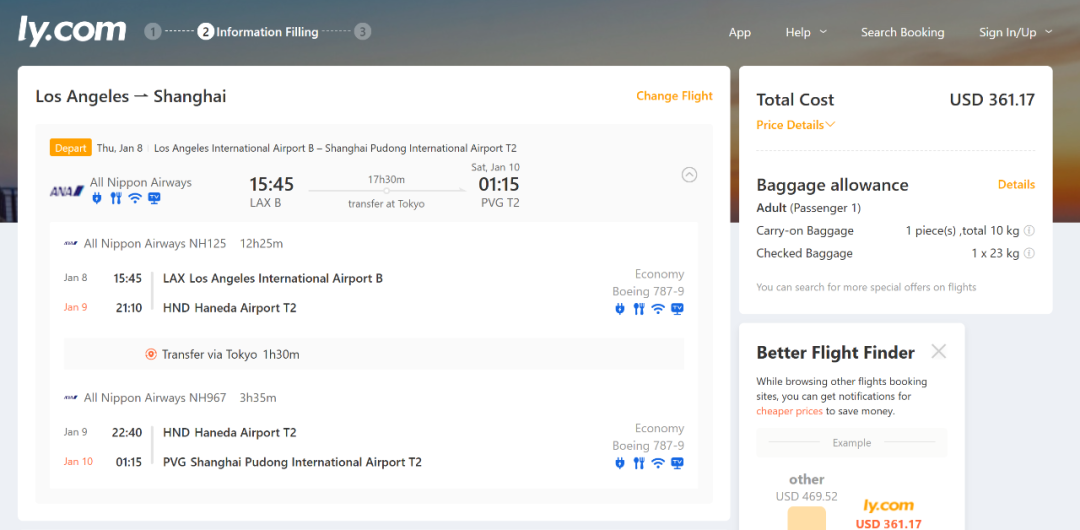Image resolution: width=1080 pixels, height=530 pixels.
Task: Go to Search Booking
Action: [902, 32]
